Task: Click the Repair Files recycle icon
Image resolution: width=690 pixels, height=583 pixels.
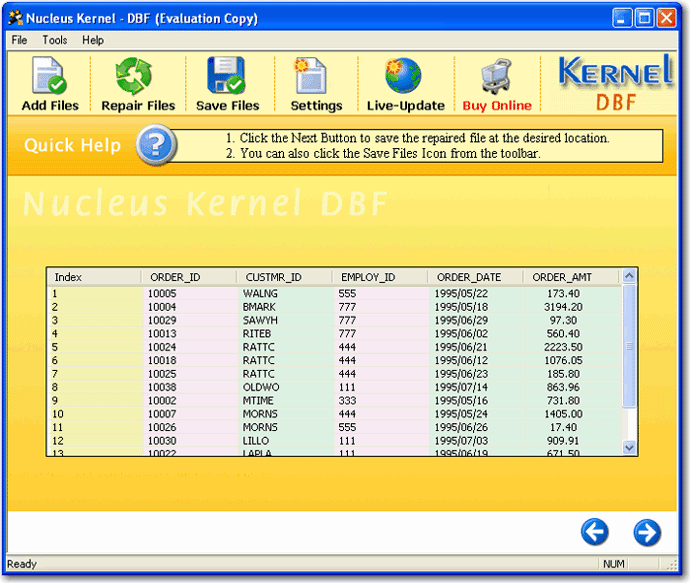Action: coord(137,83)
